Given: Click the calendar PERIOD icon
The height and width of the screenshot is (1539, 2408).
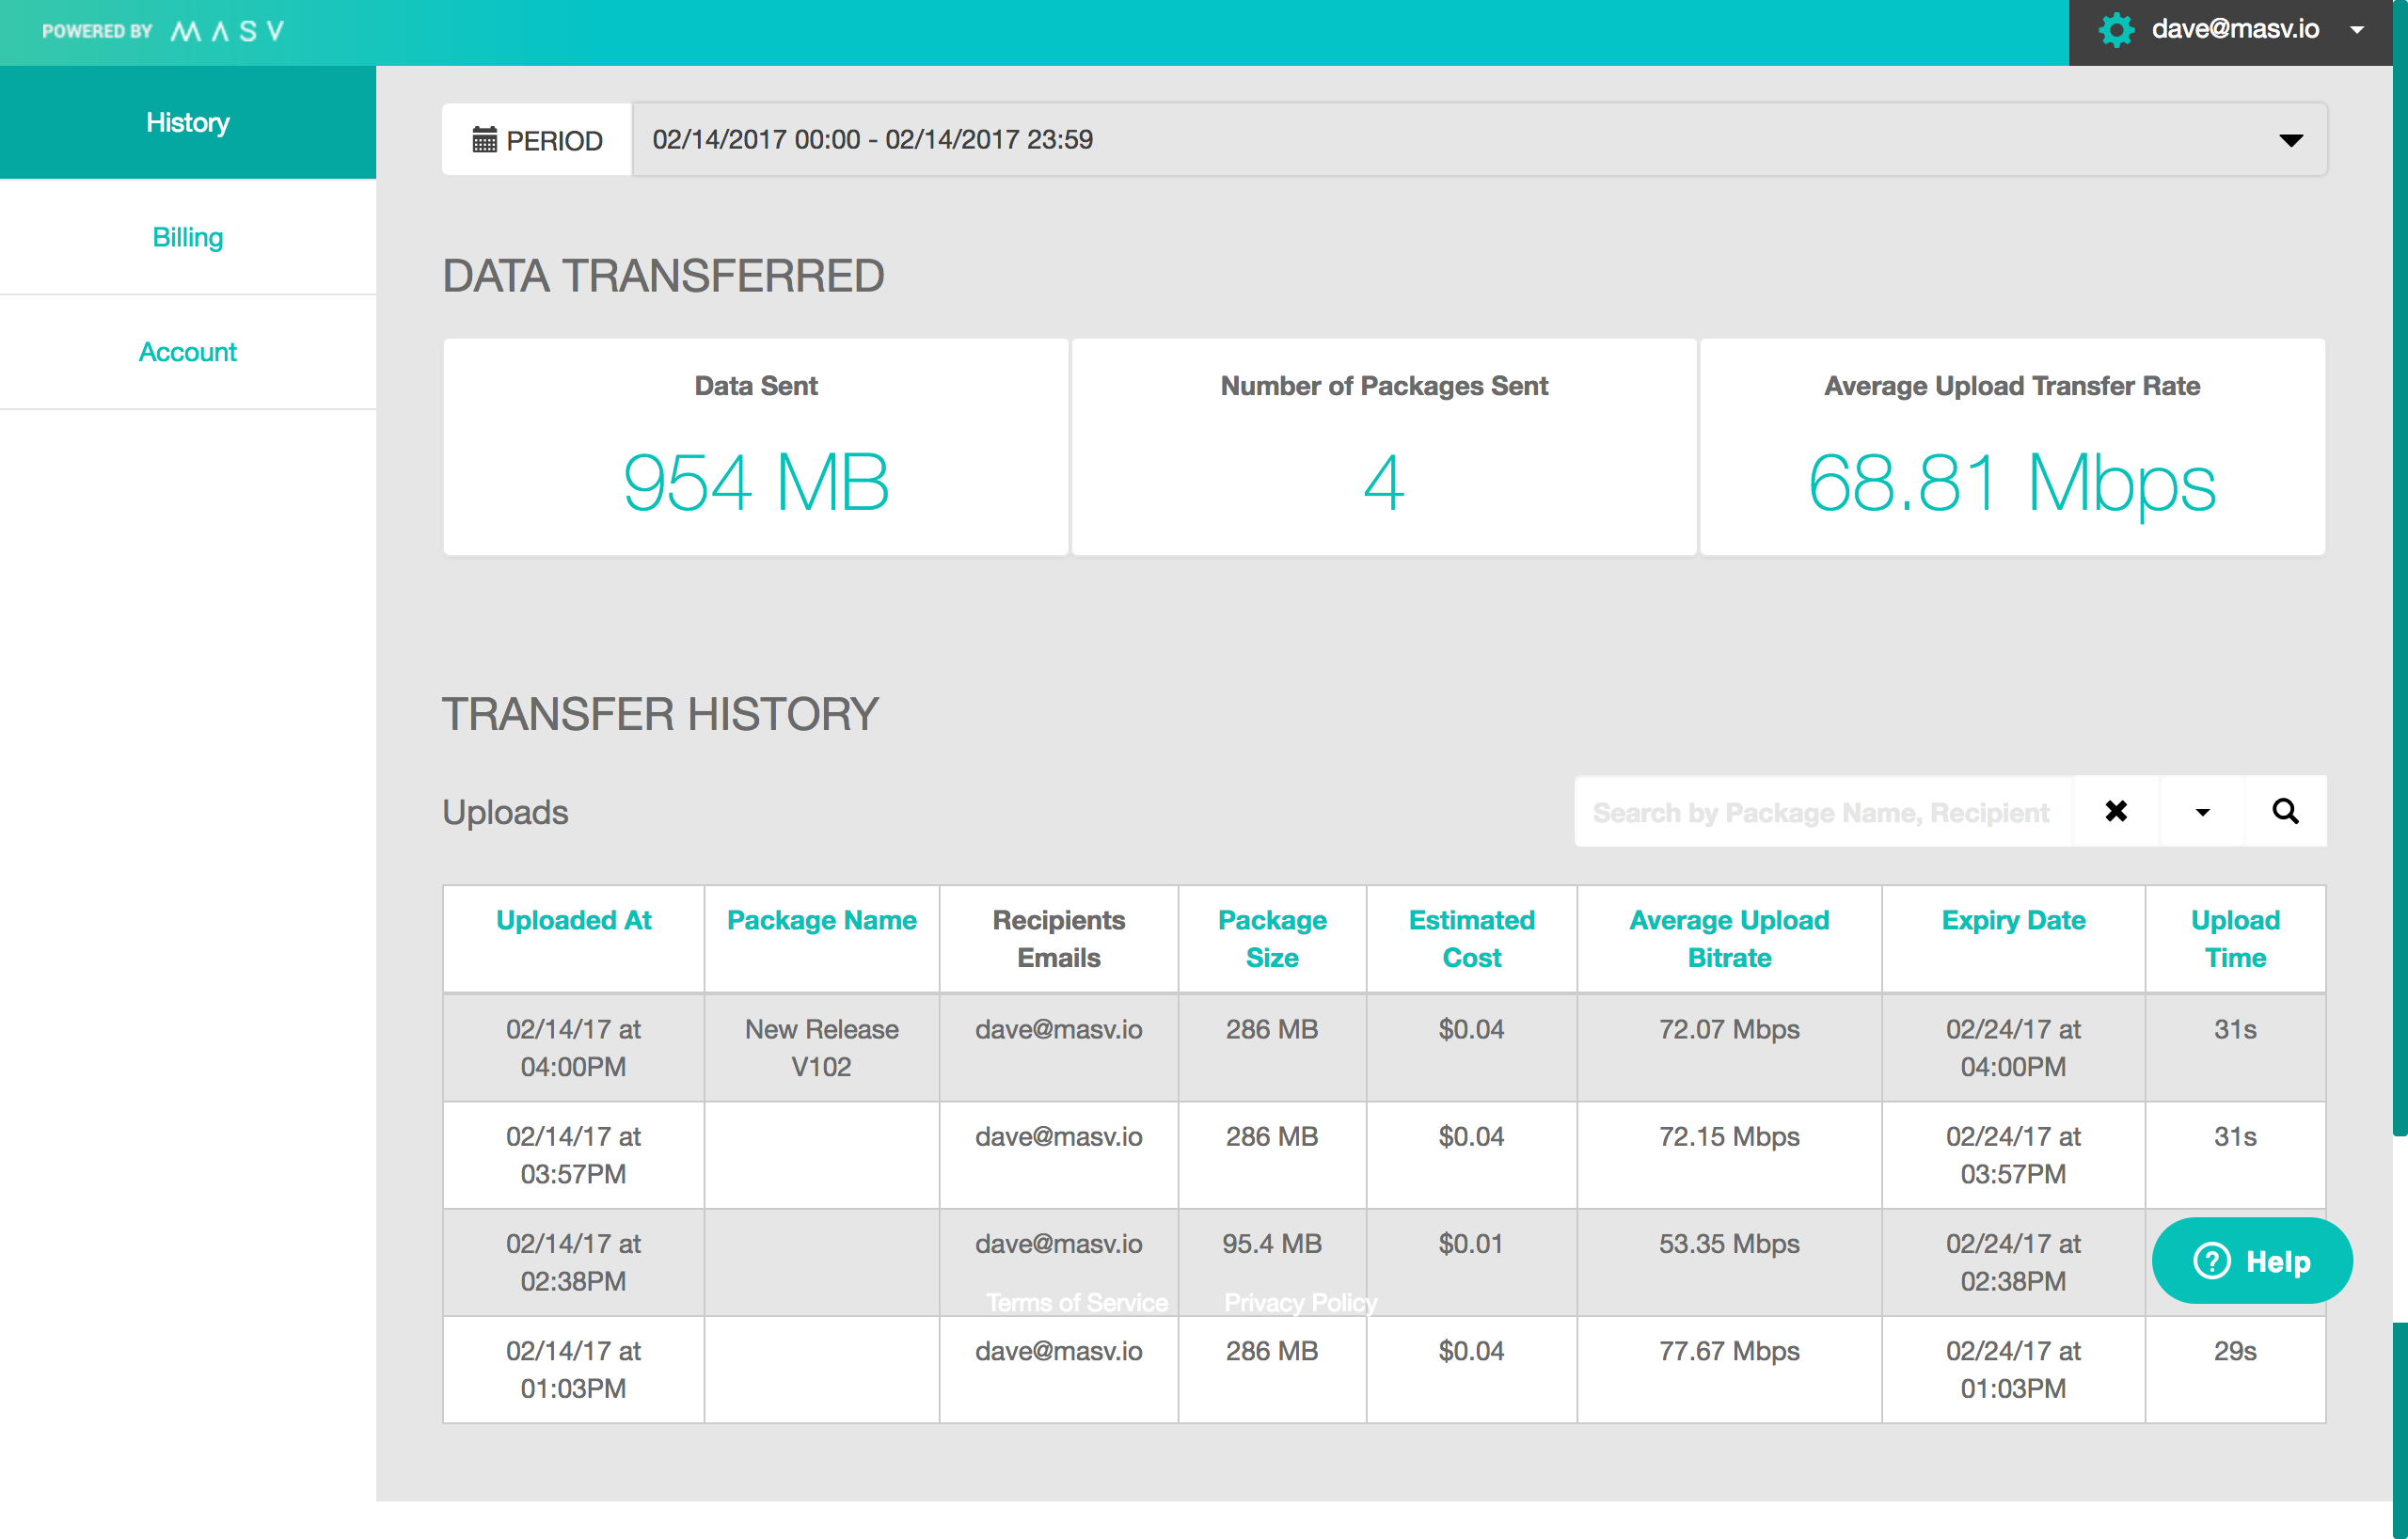Looking at the screenshot, I should tap(484, 140).
